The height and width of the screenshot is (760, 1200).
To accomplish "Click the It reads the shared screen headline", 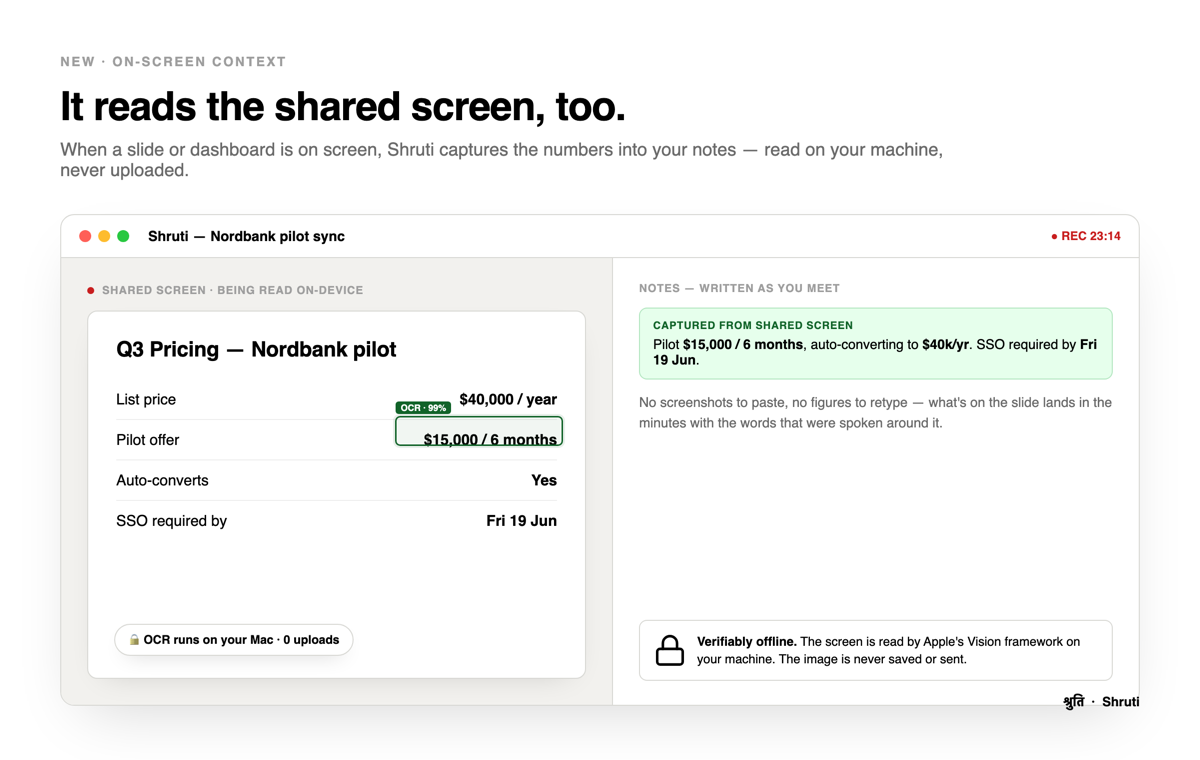I will pos(342,107).
